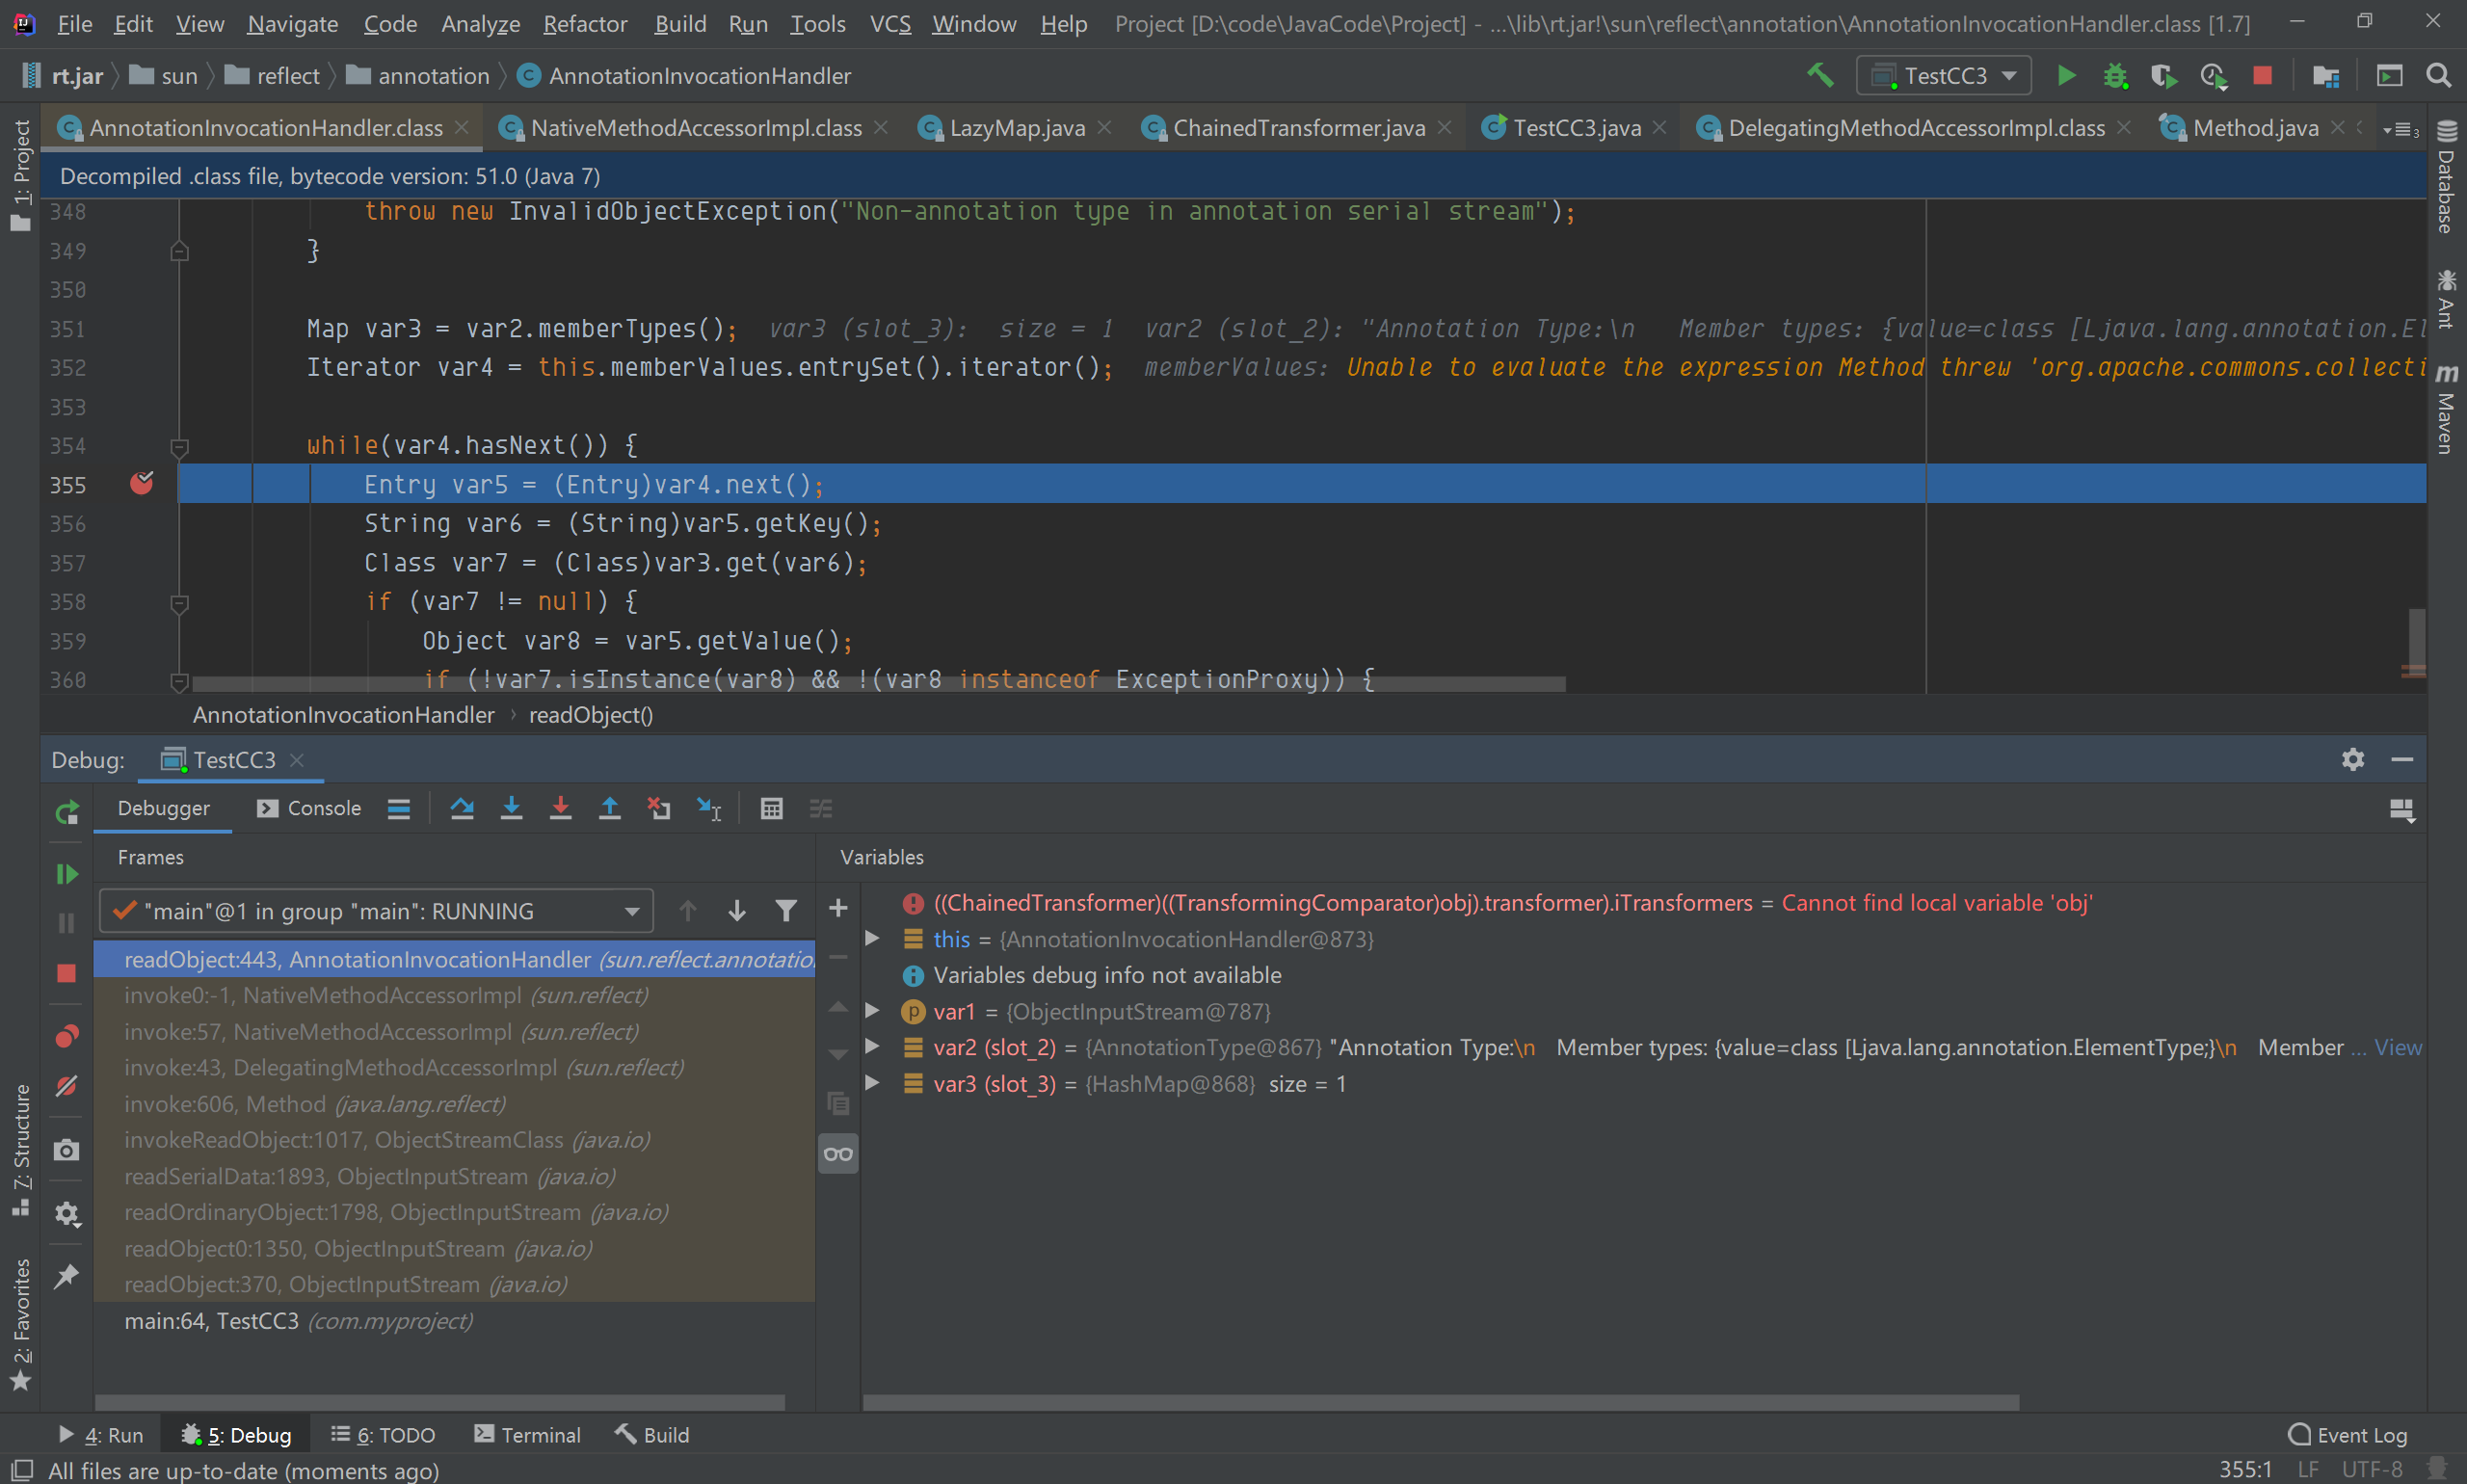Click Resume Program in debug sidebar

pos(66,873)
